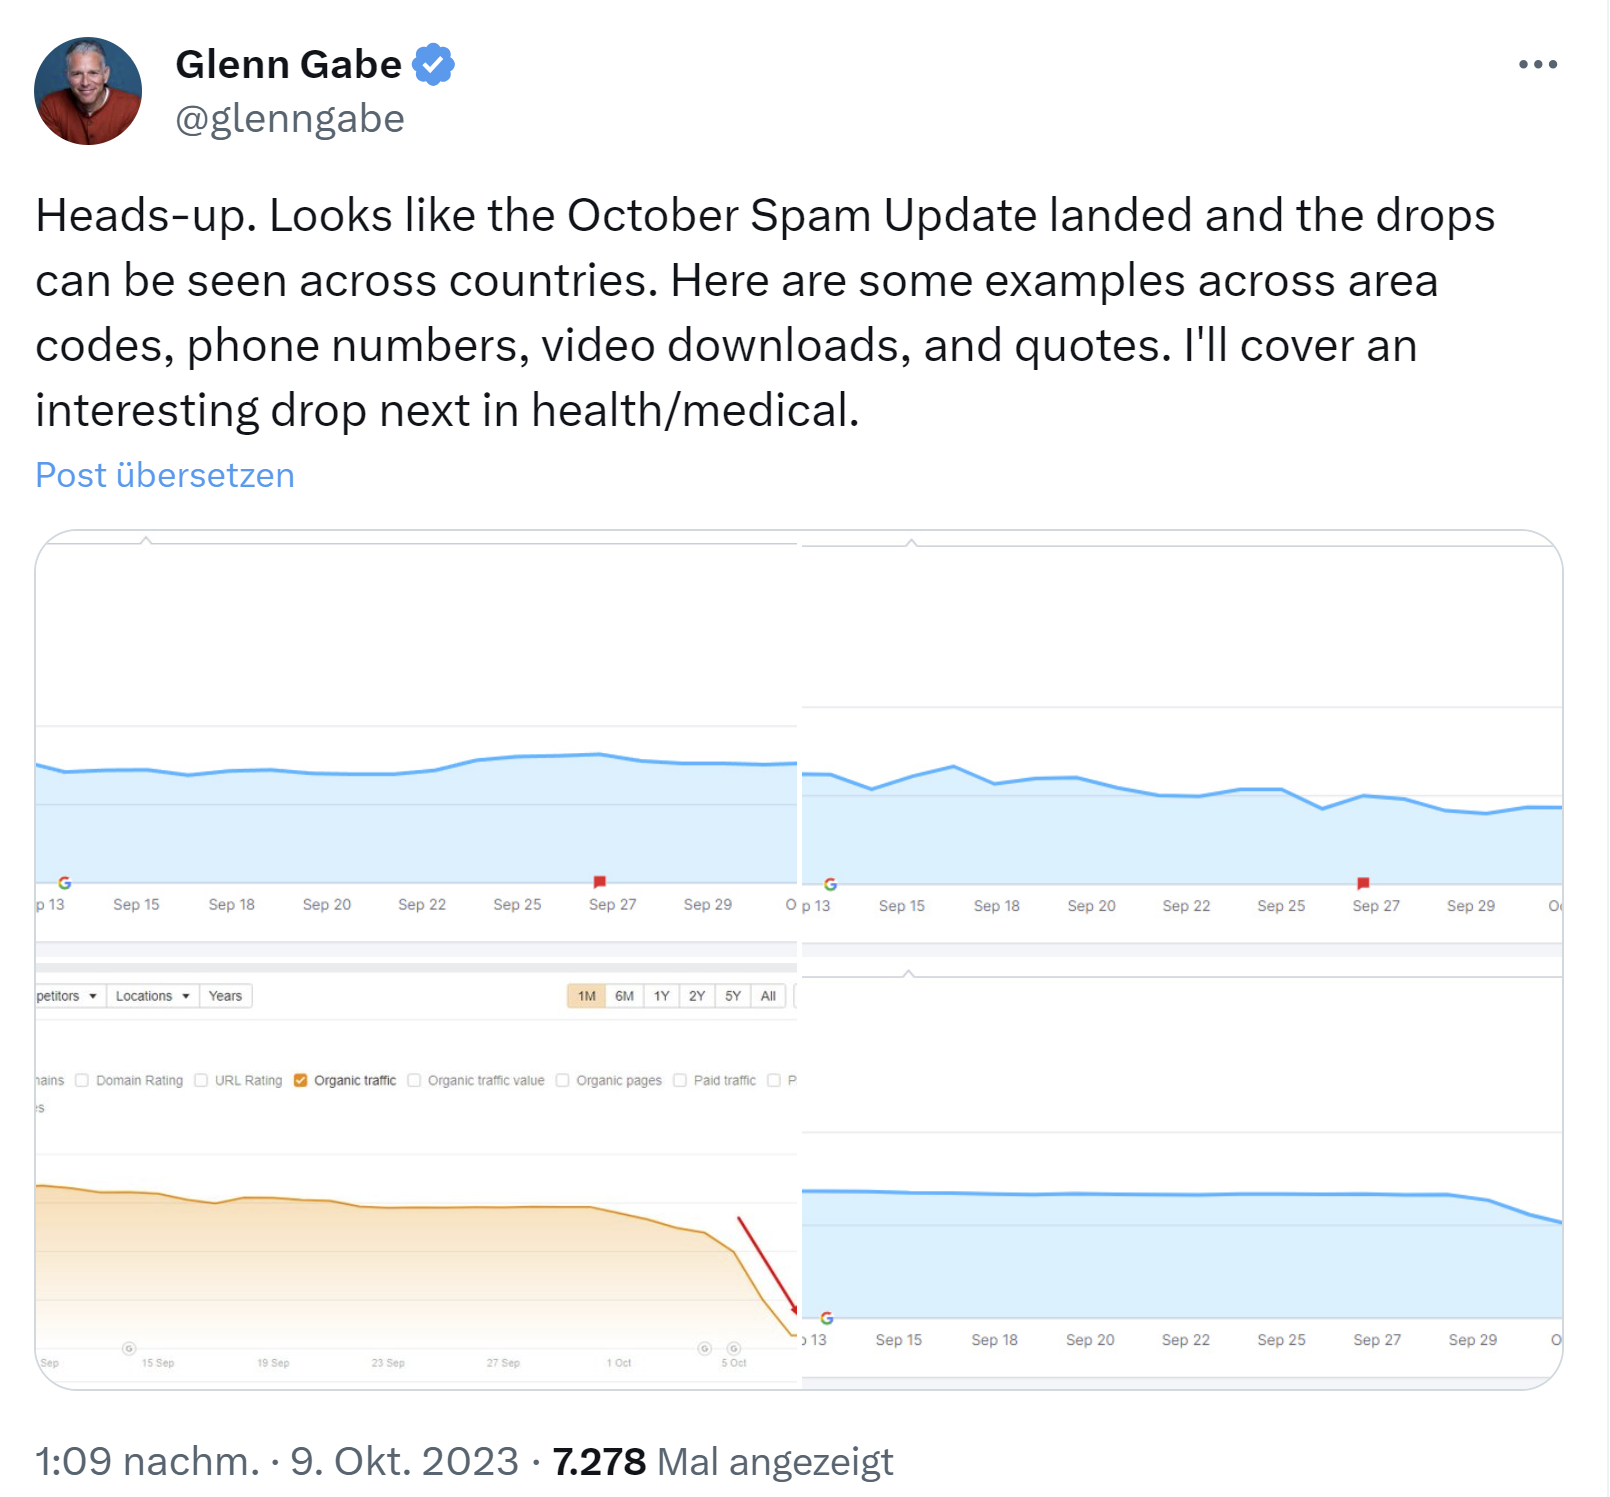Screen dimensions: 1610x1497
Task: Click the Google G icon on the right chart
Action: coord(830,883)
